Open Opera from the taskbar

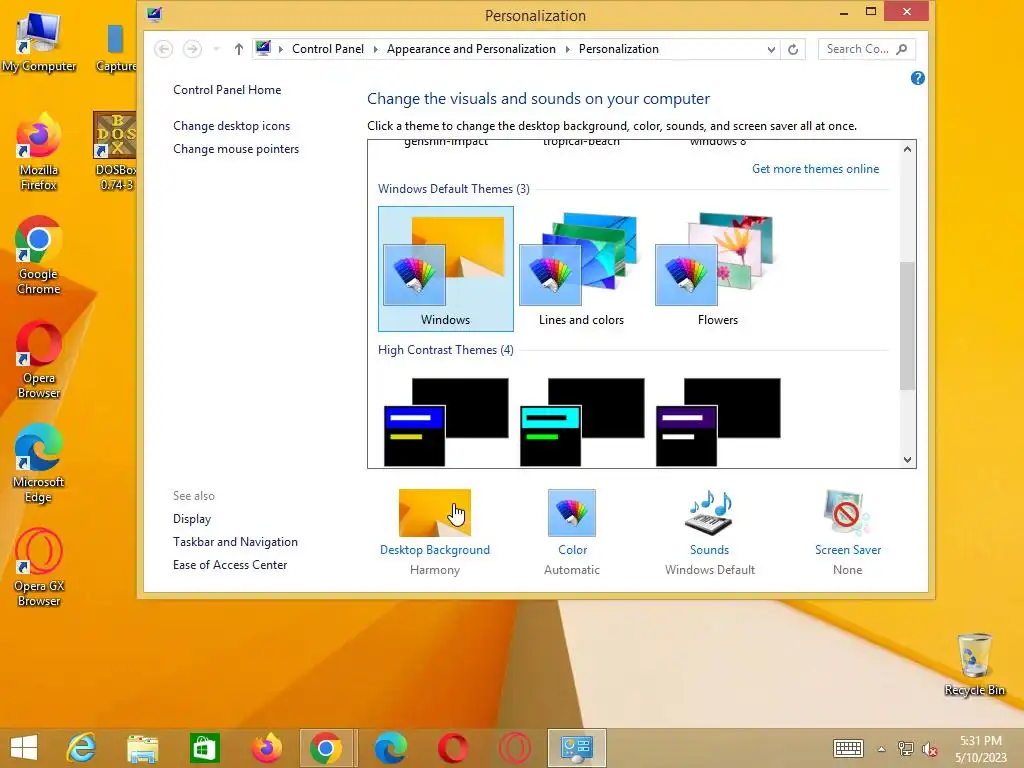tap(453, 748)
